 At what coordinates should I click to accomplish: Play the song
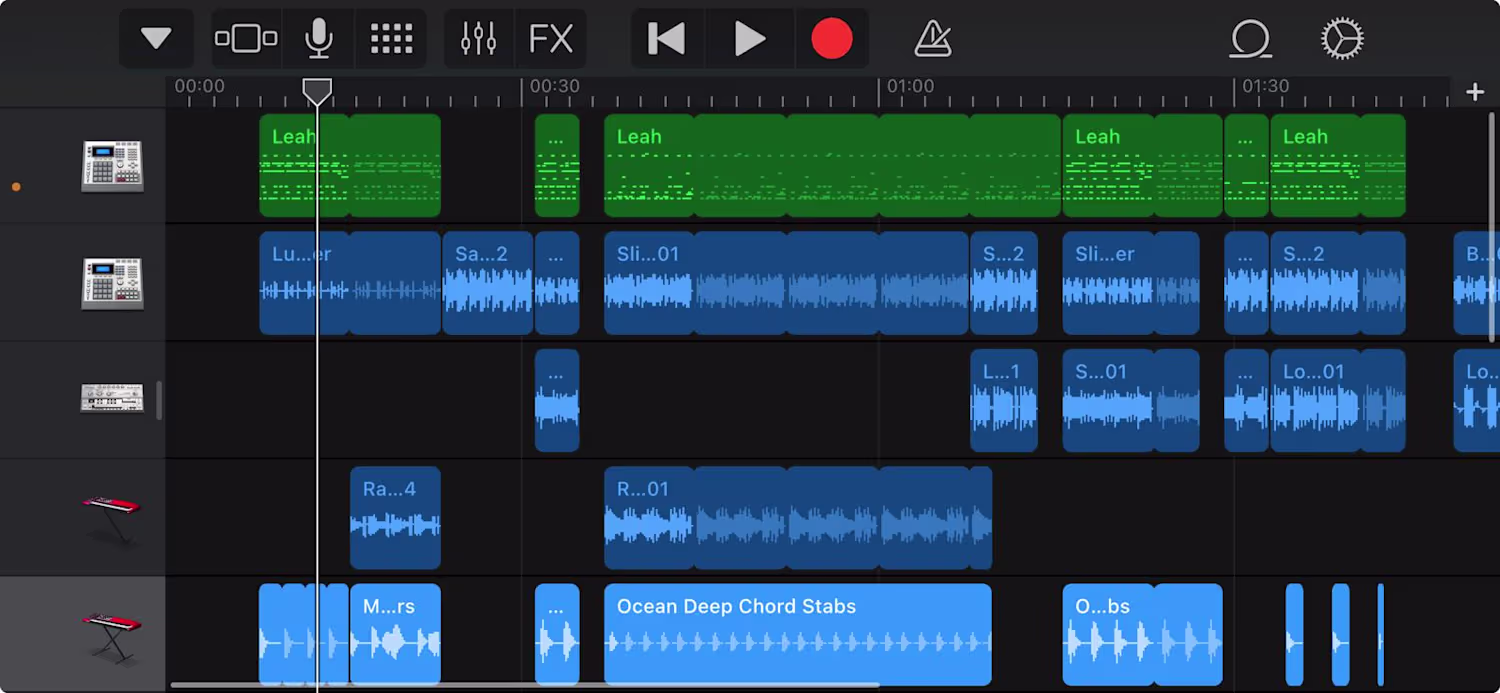[x=750, y=39]
